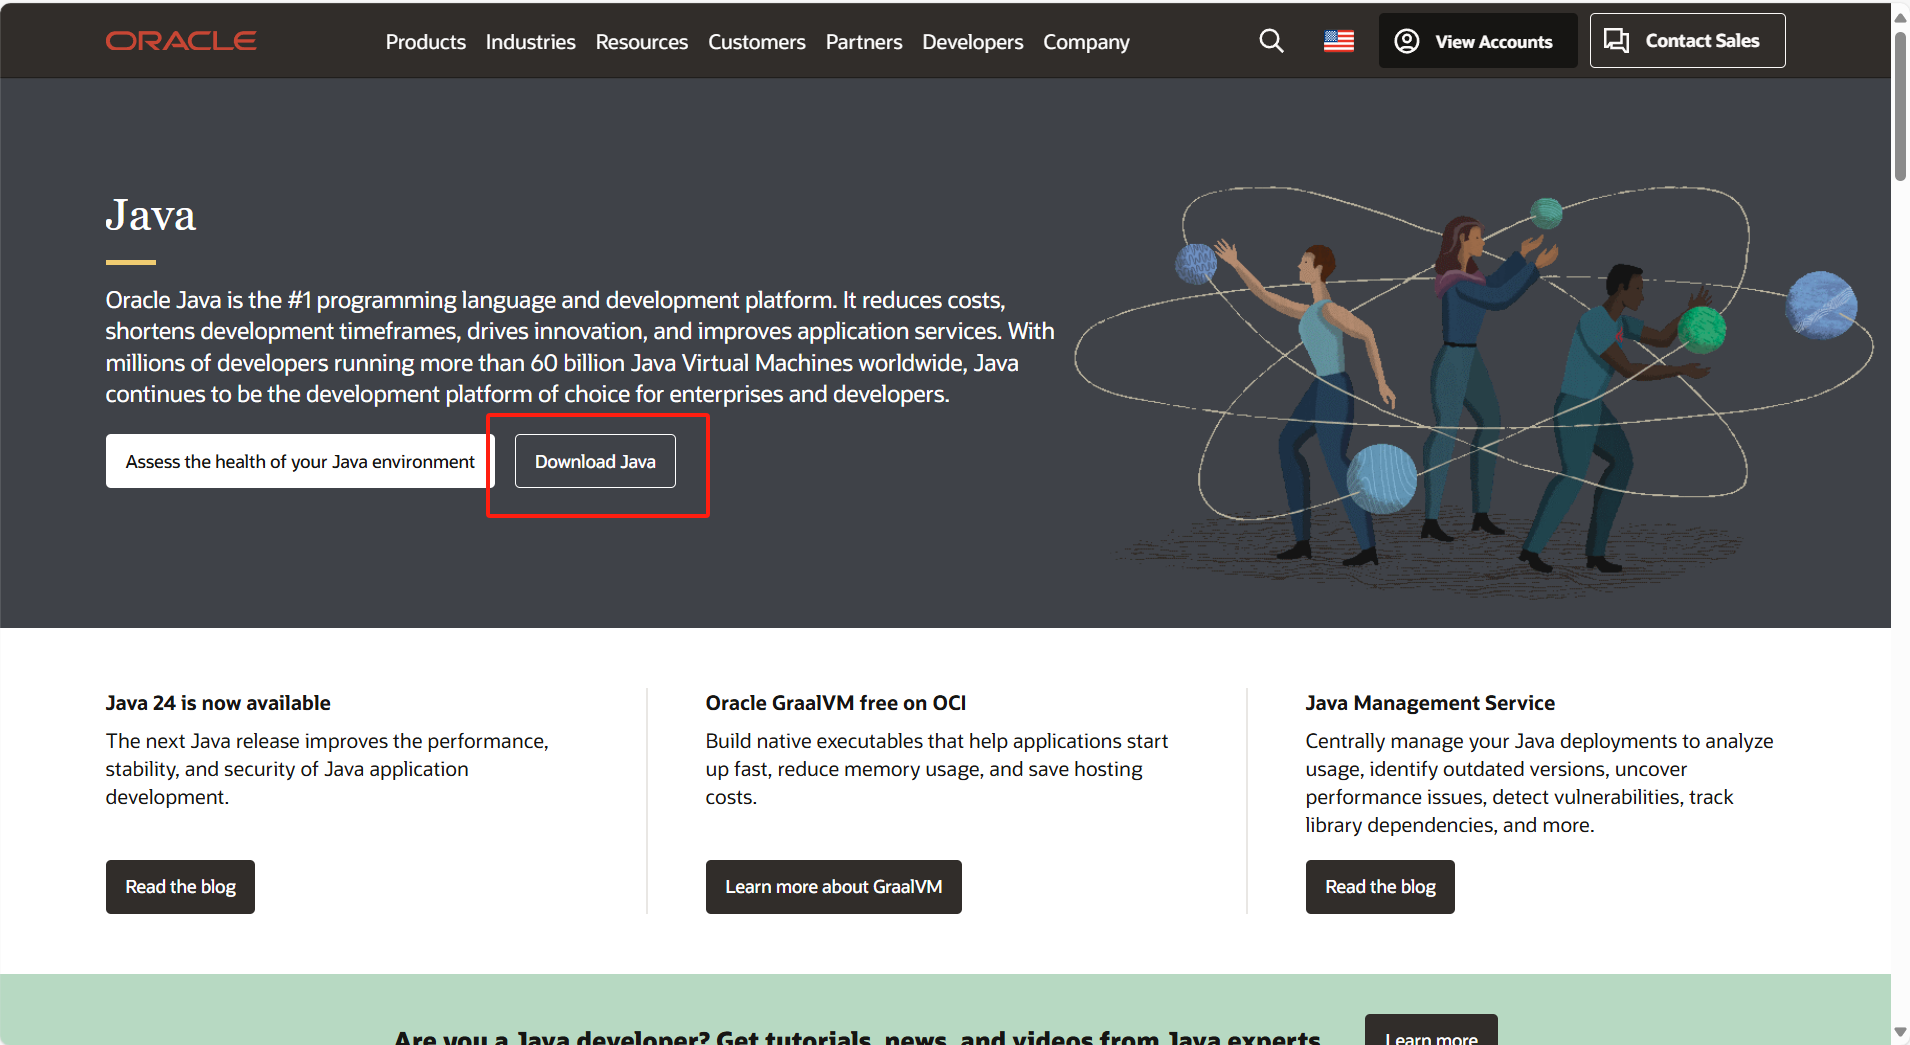Open the search magnifier icon
The width and height of the screenshot is (1910, 1045).
[x=1271, y=41]
